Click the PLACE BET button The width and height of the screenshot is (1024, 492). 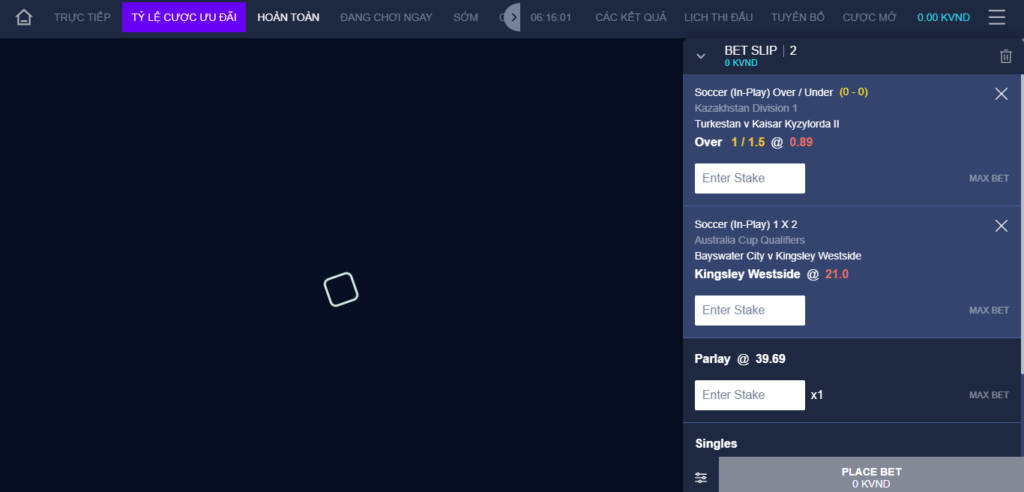coord(871,475)
